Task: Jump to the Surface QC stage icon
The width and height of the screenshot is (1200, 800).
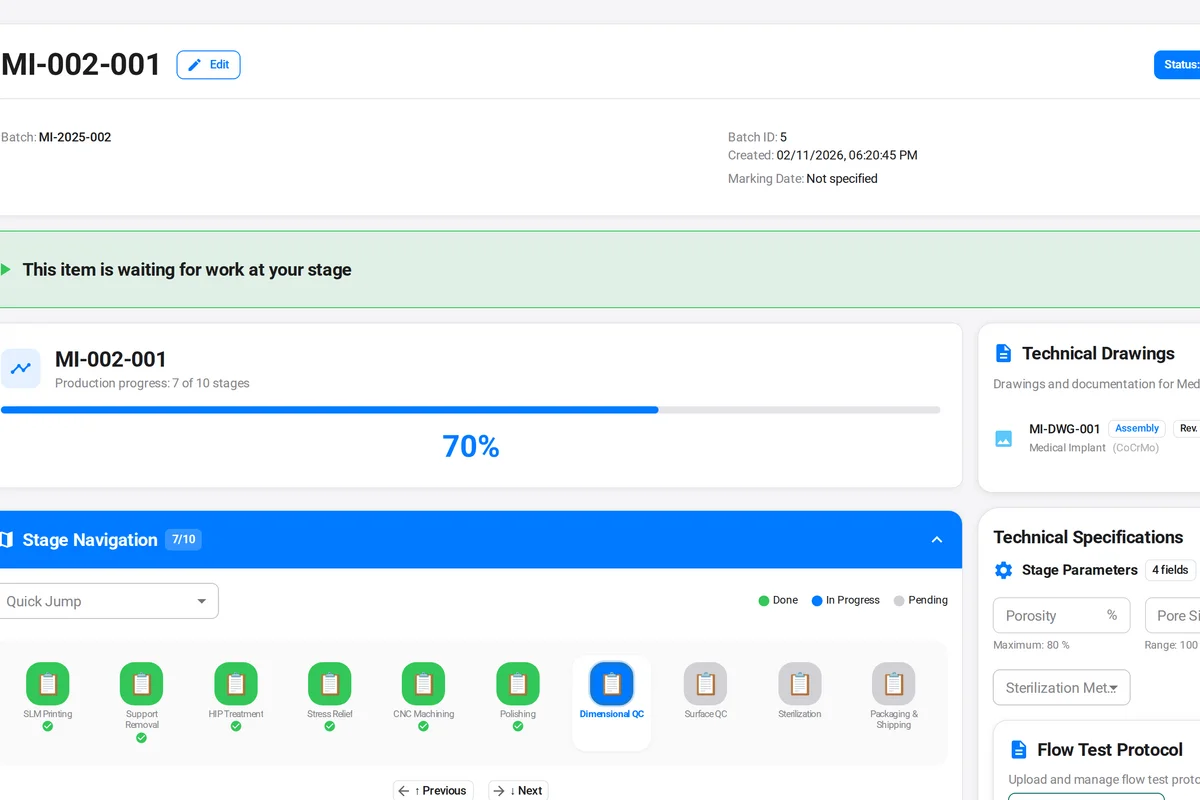Action: [706, 684]
